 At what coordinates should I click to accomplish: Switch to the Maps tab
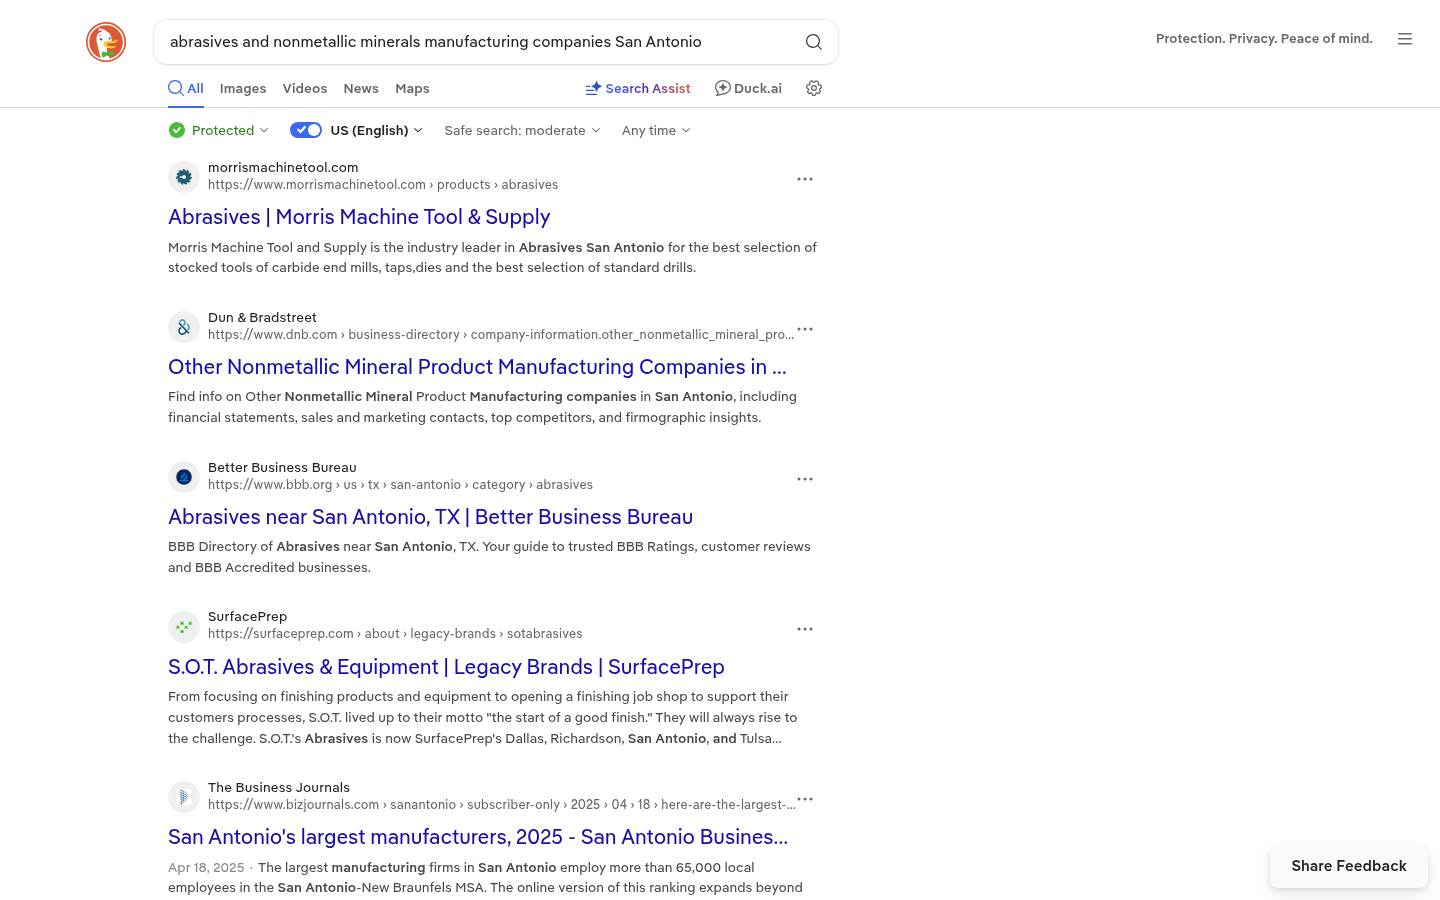pos(412,88)
